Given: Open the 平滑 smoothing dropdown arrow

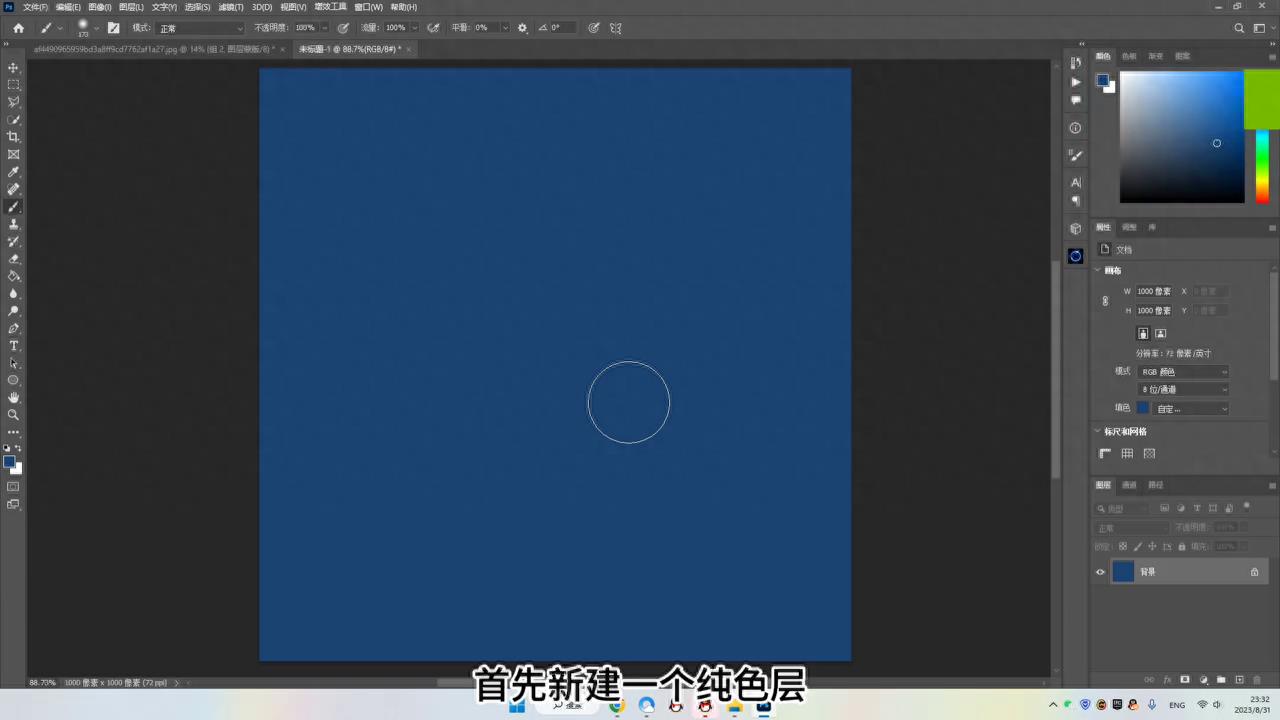Looking at the screenshot, I should click(x=504, y=28).
